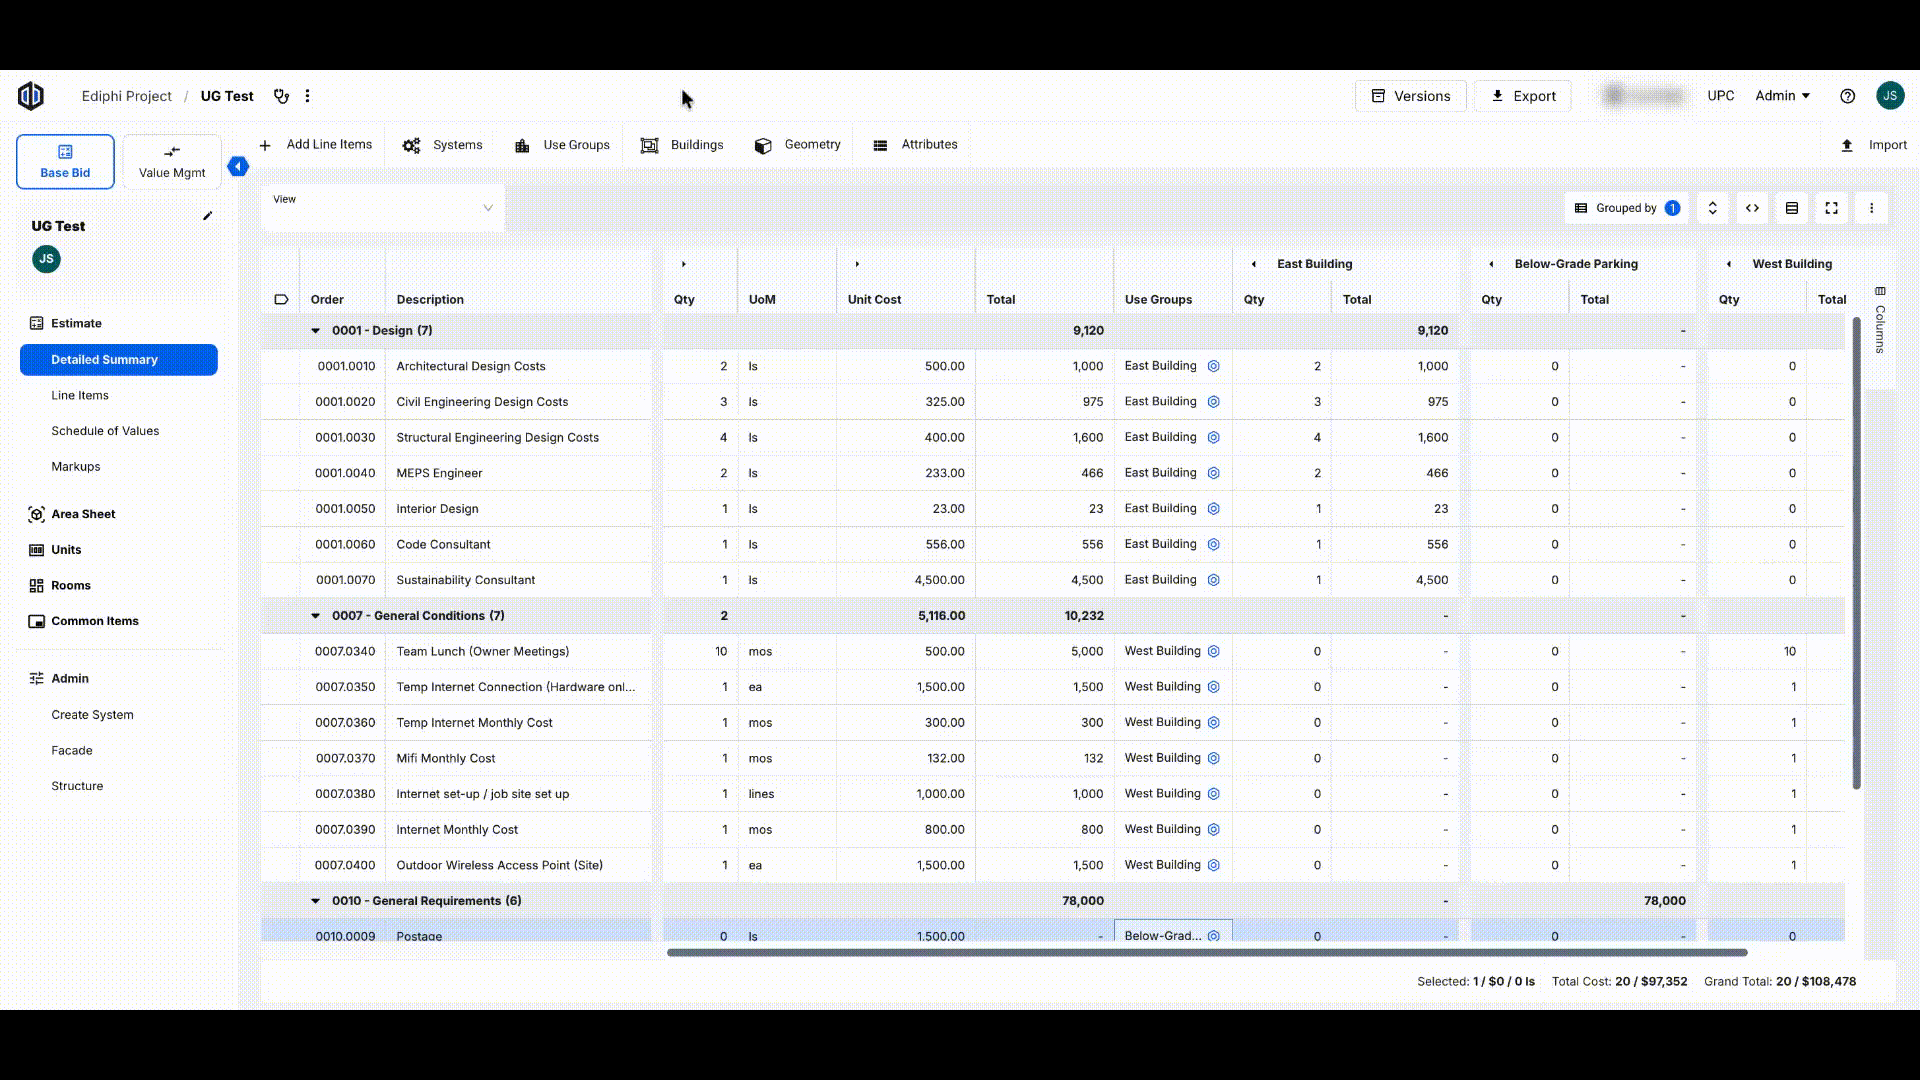Open the View dropdown

[x=383, y=208]
